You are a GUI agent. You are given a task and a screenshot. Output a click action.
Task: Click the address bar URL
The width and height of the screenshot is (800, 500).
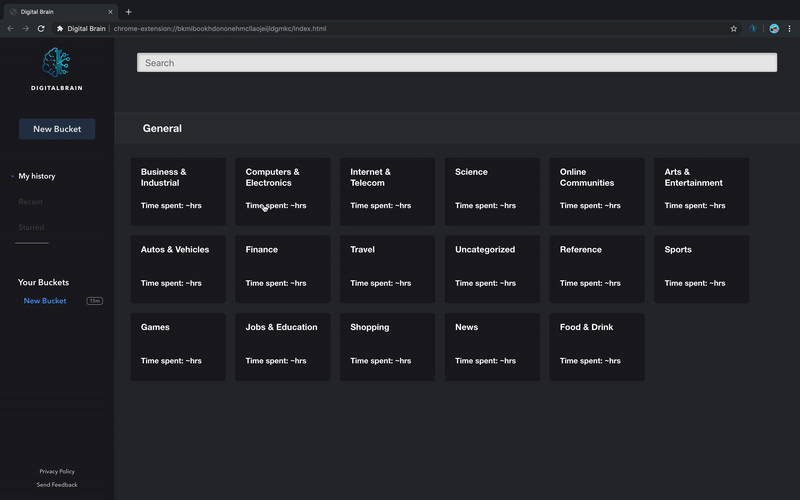click(220, 29)
